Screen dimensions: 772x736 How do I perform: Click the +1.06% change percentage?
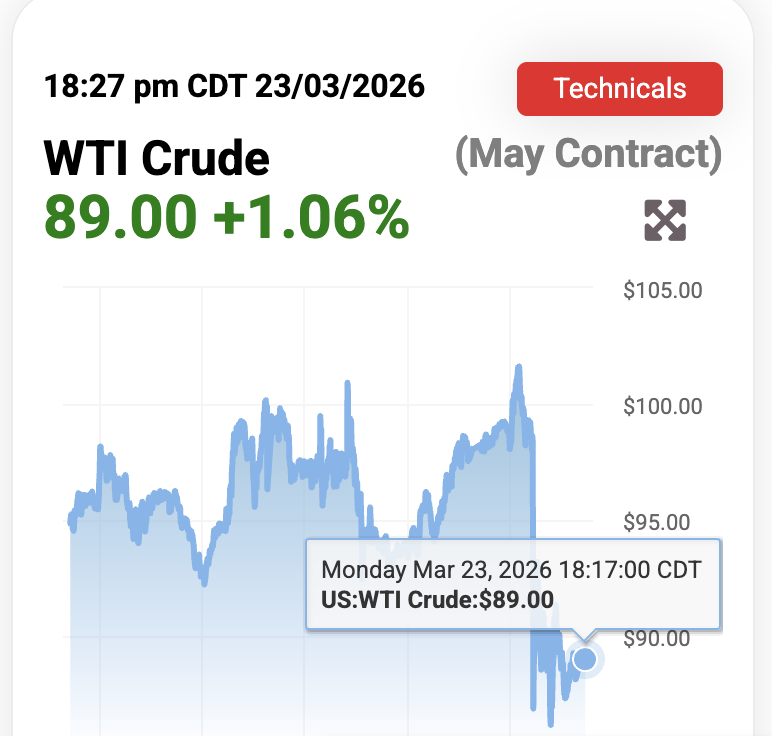point(311,217)
